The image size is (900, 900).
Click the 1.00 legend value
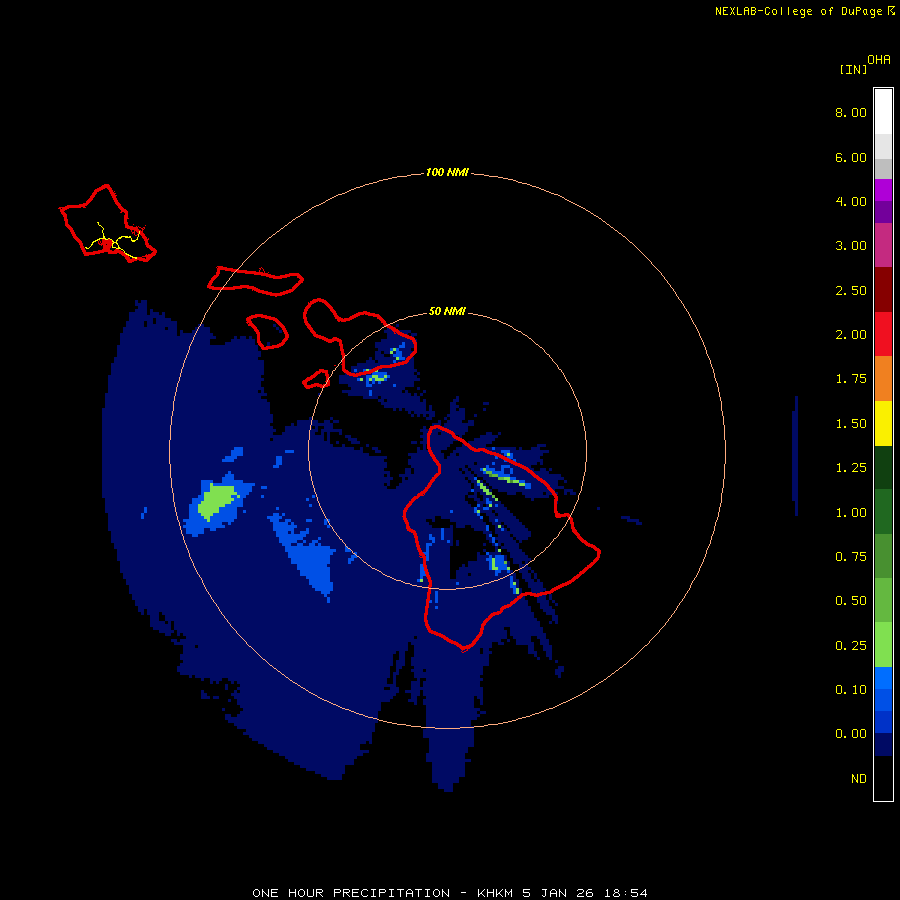pyautogui.click(x=851, y=513)
